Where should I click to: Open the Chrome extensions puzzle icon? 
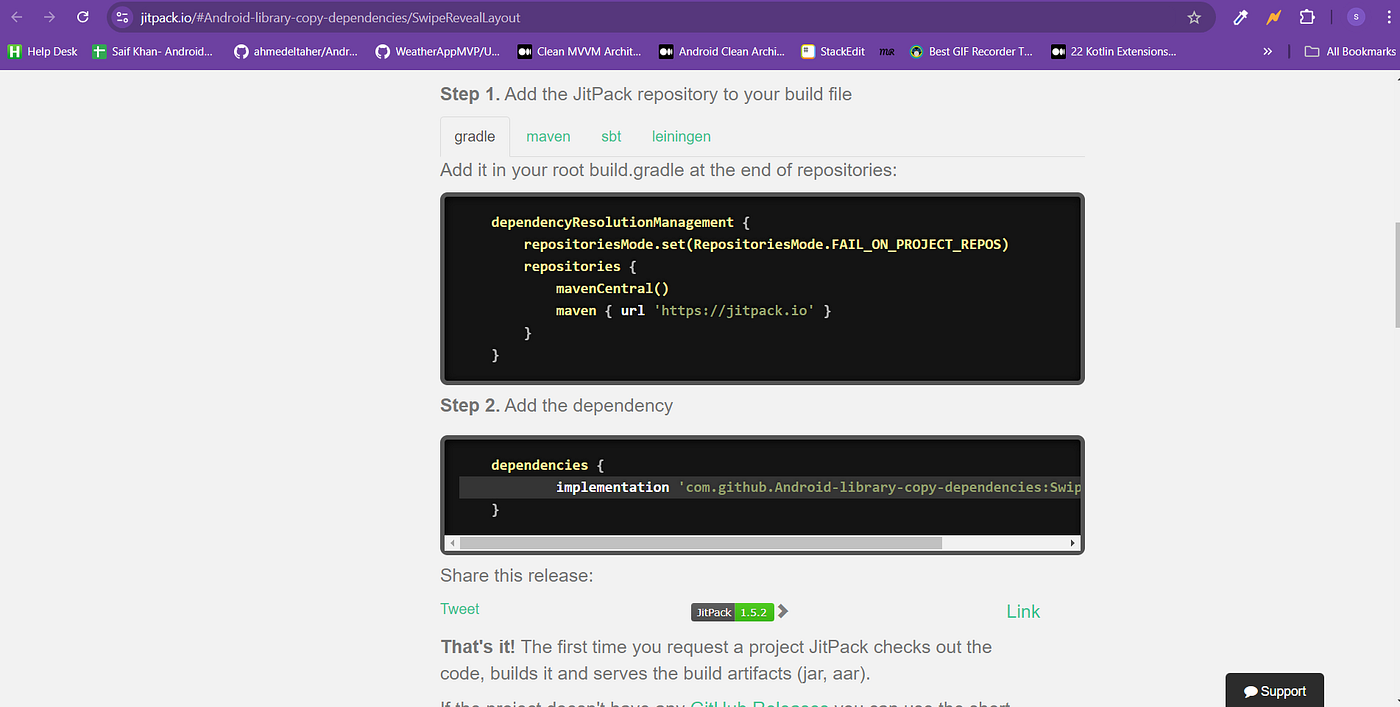pyautogui.click(x=1307, y=17)
